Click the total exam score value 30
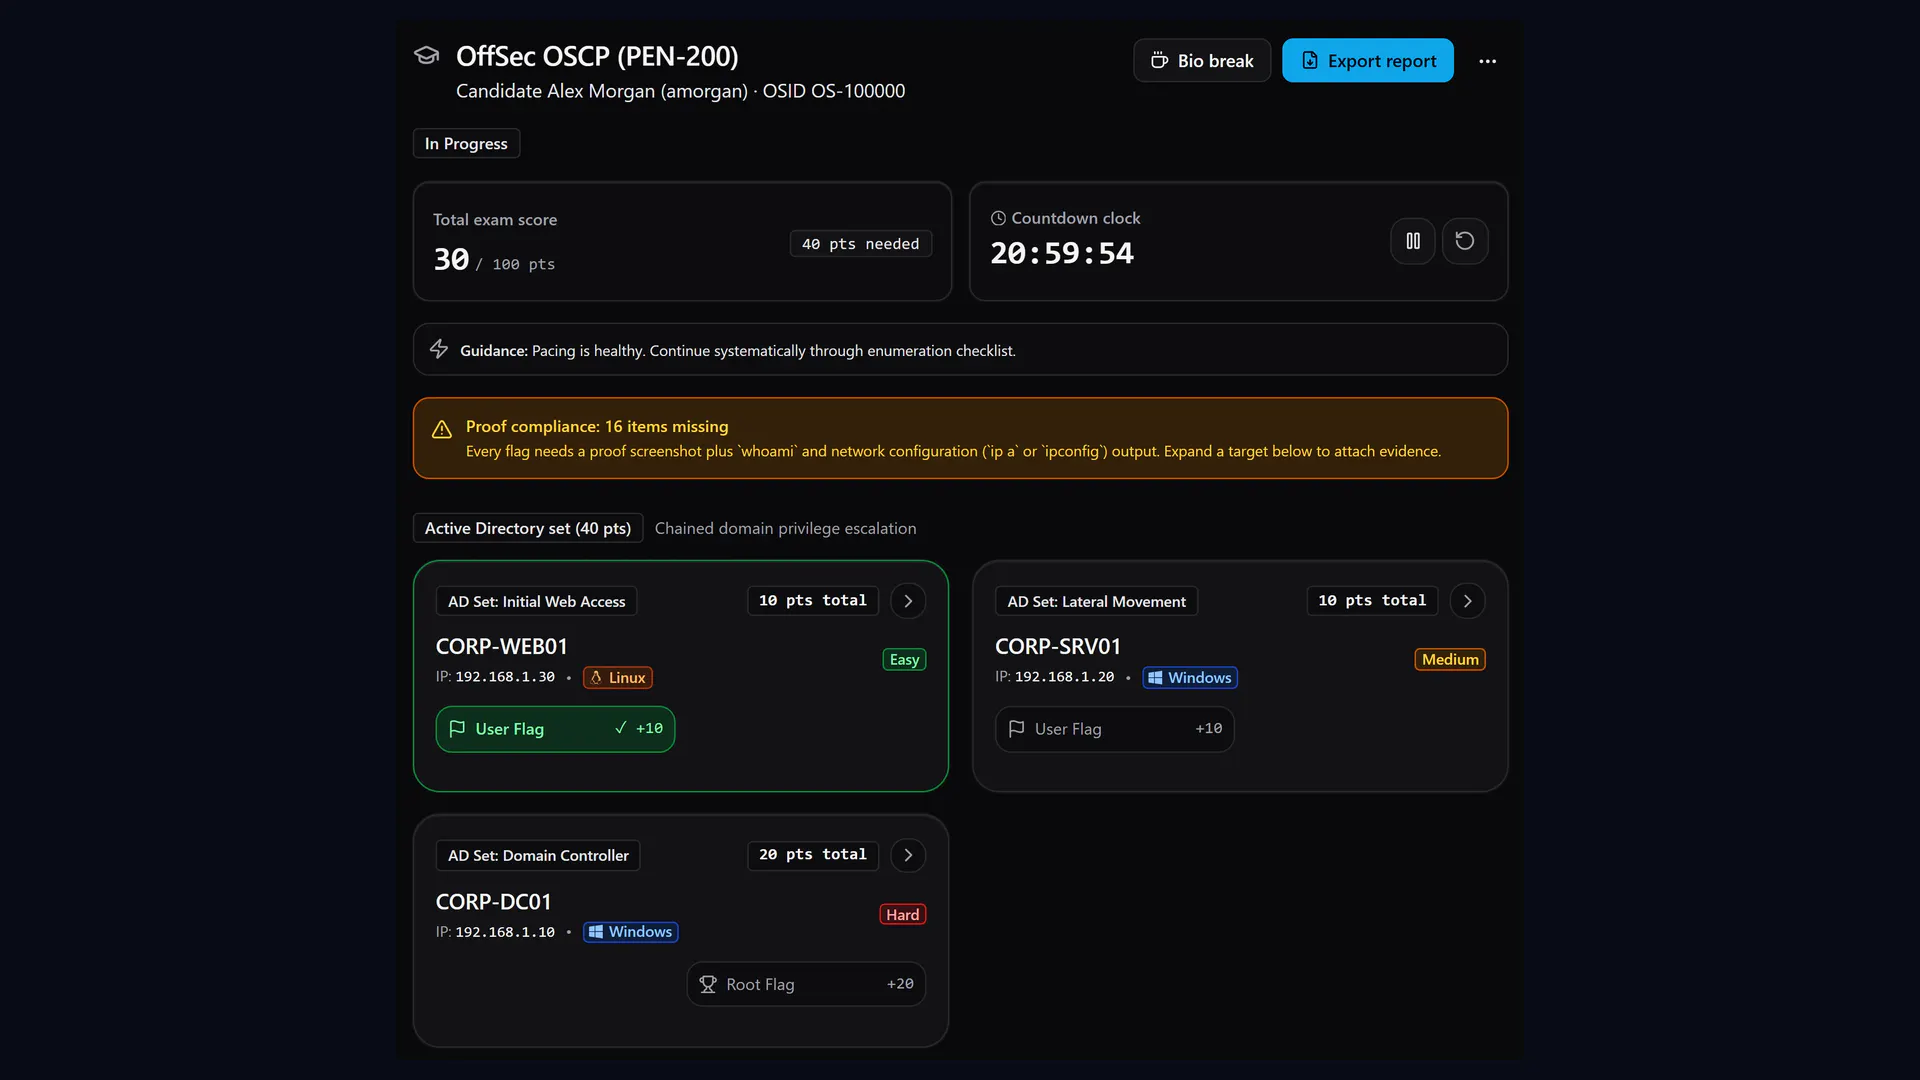The width and height of the screenshot is (1920, 1080). tap(451, 260)
